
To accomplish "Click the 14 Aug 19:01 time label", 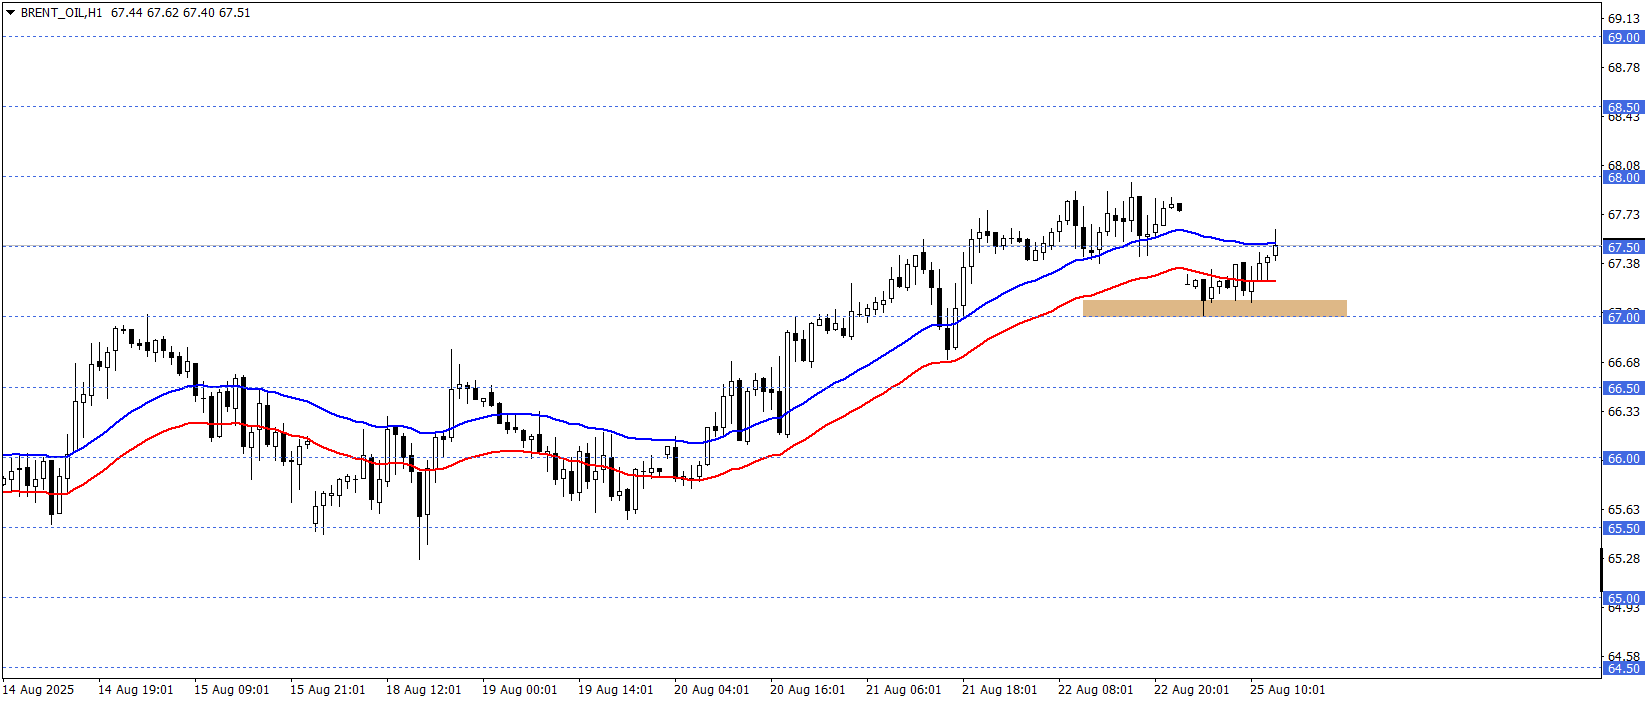I will (x=135, y=690).
